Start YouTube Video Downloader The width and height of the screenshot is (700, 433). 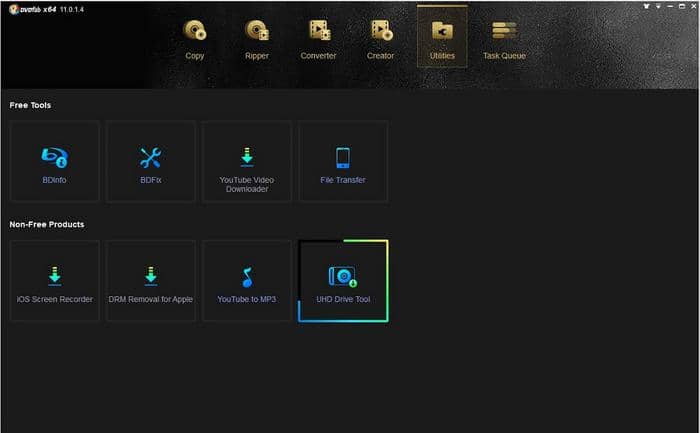(247, 161)
